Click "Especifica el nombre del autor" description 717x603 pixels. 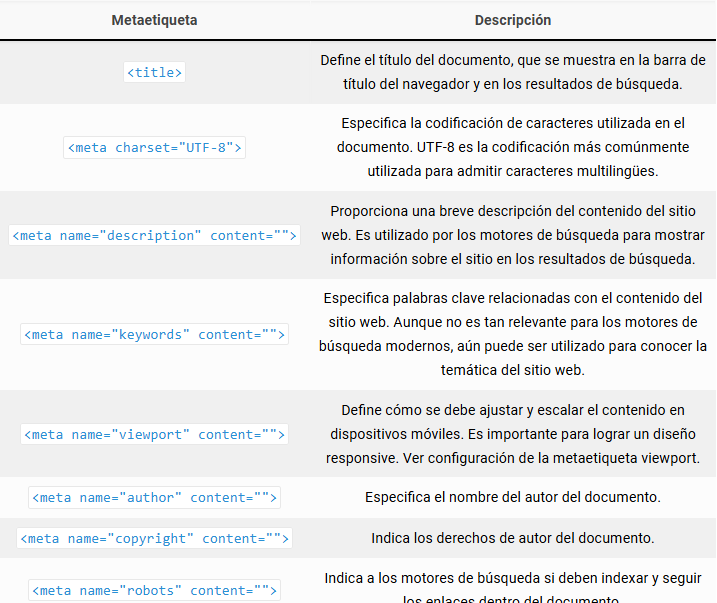pyautogui.click(x=512, y=497)
